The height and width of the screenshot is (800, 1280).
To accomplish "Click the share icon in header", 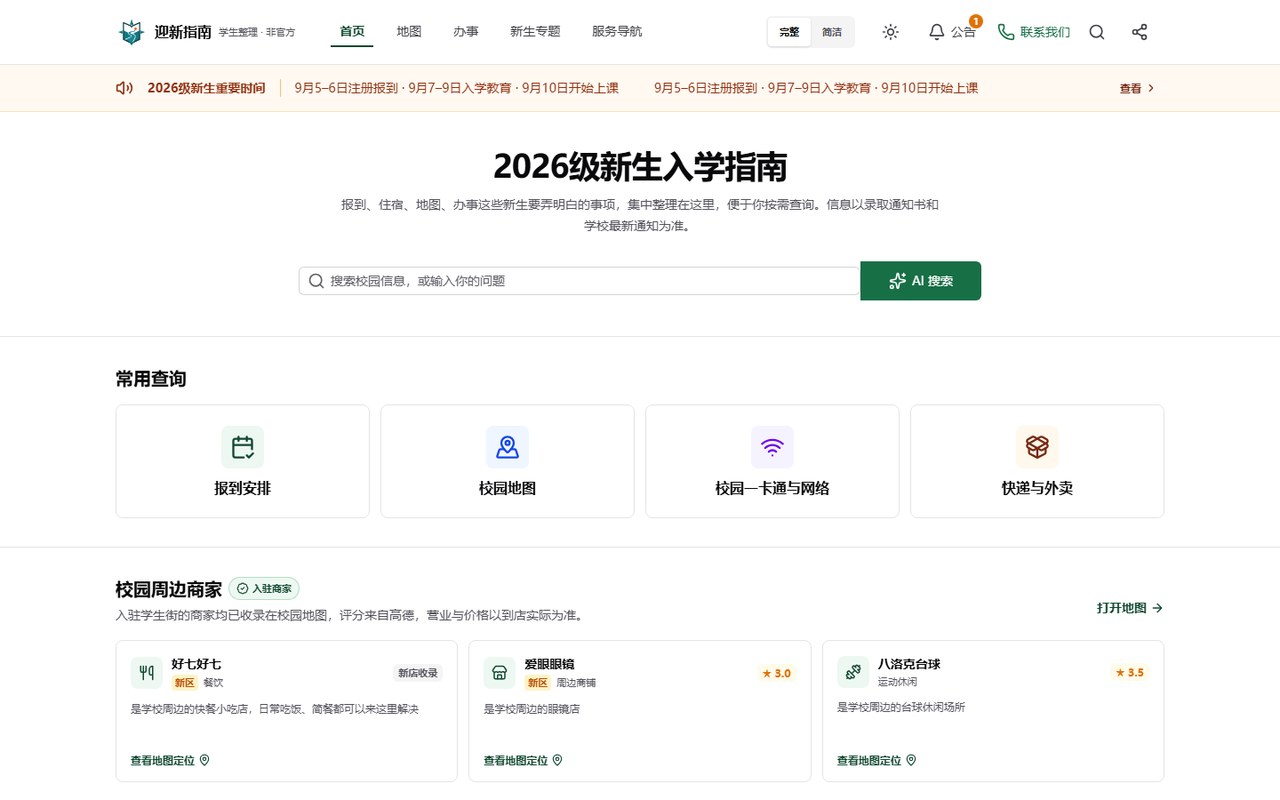I will point(1139,32).
